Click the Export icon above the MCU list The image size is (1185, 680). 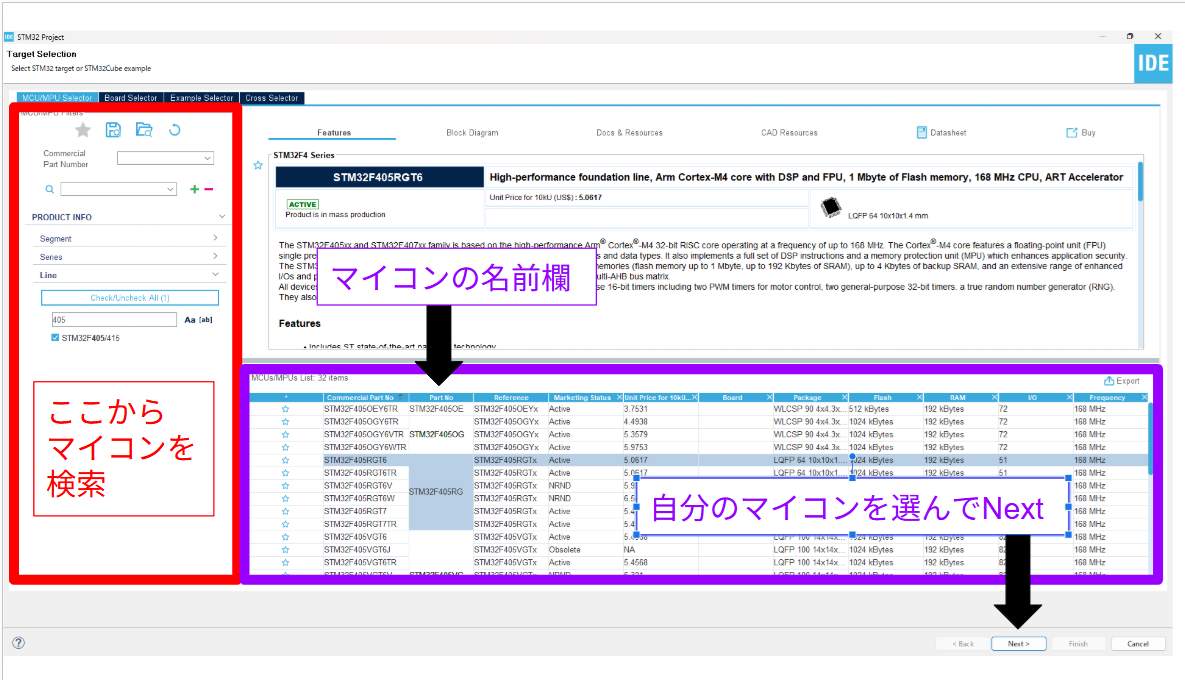(1109, 381)
